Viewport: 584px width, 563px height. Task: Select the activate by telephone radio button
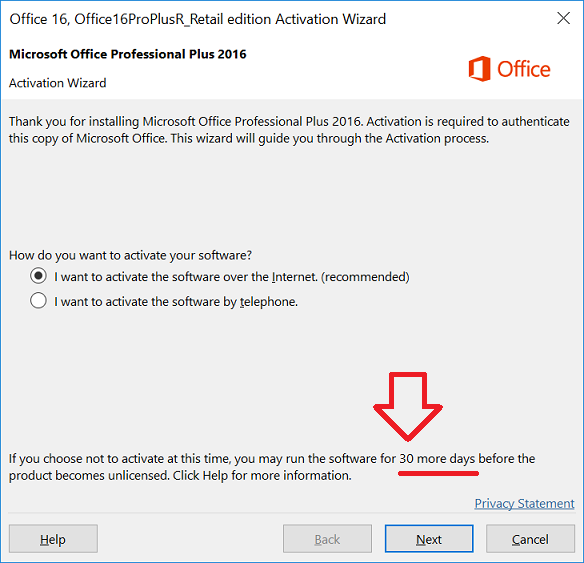(x=38, y=300)
